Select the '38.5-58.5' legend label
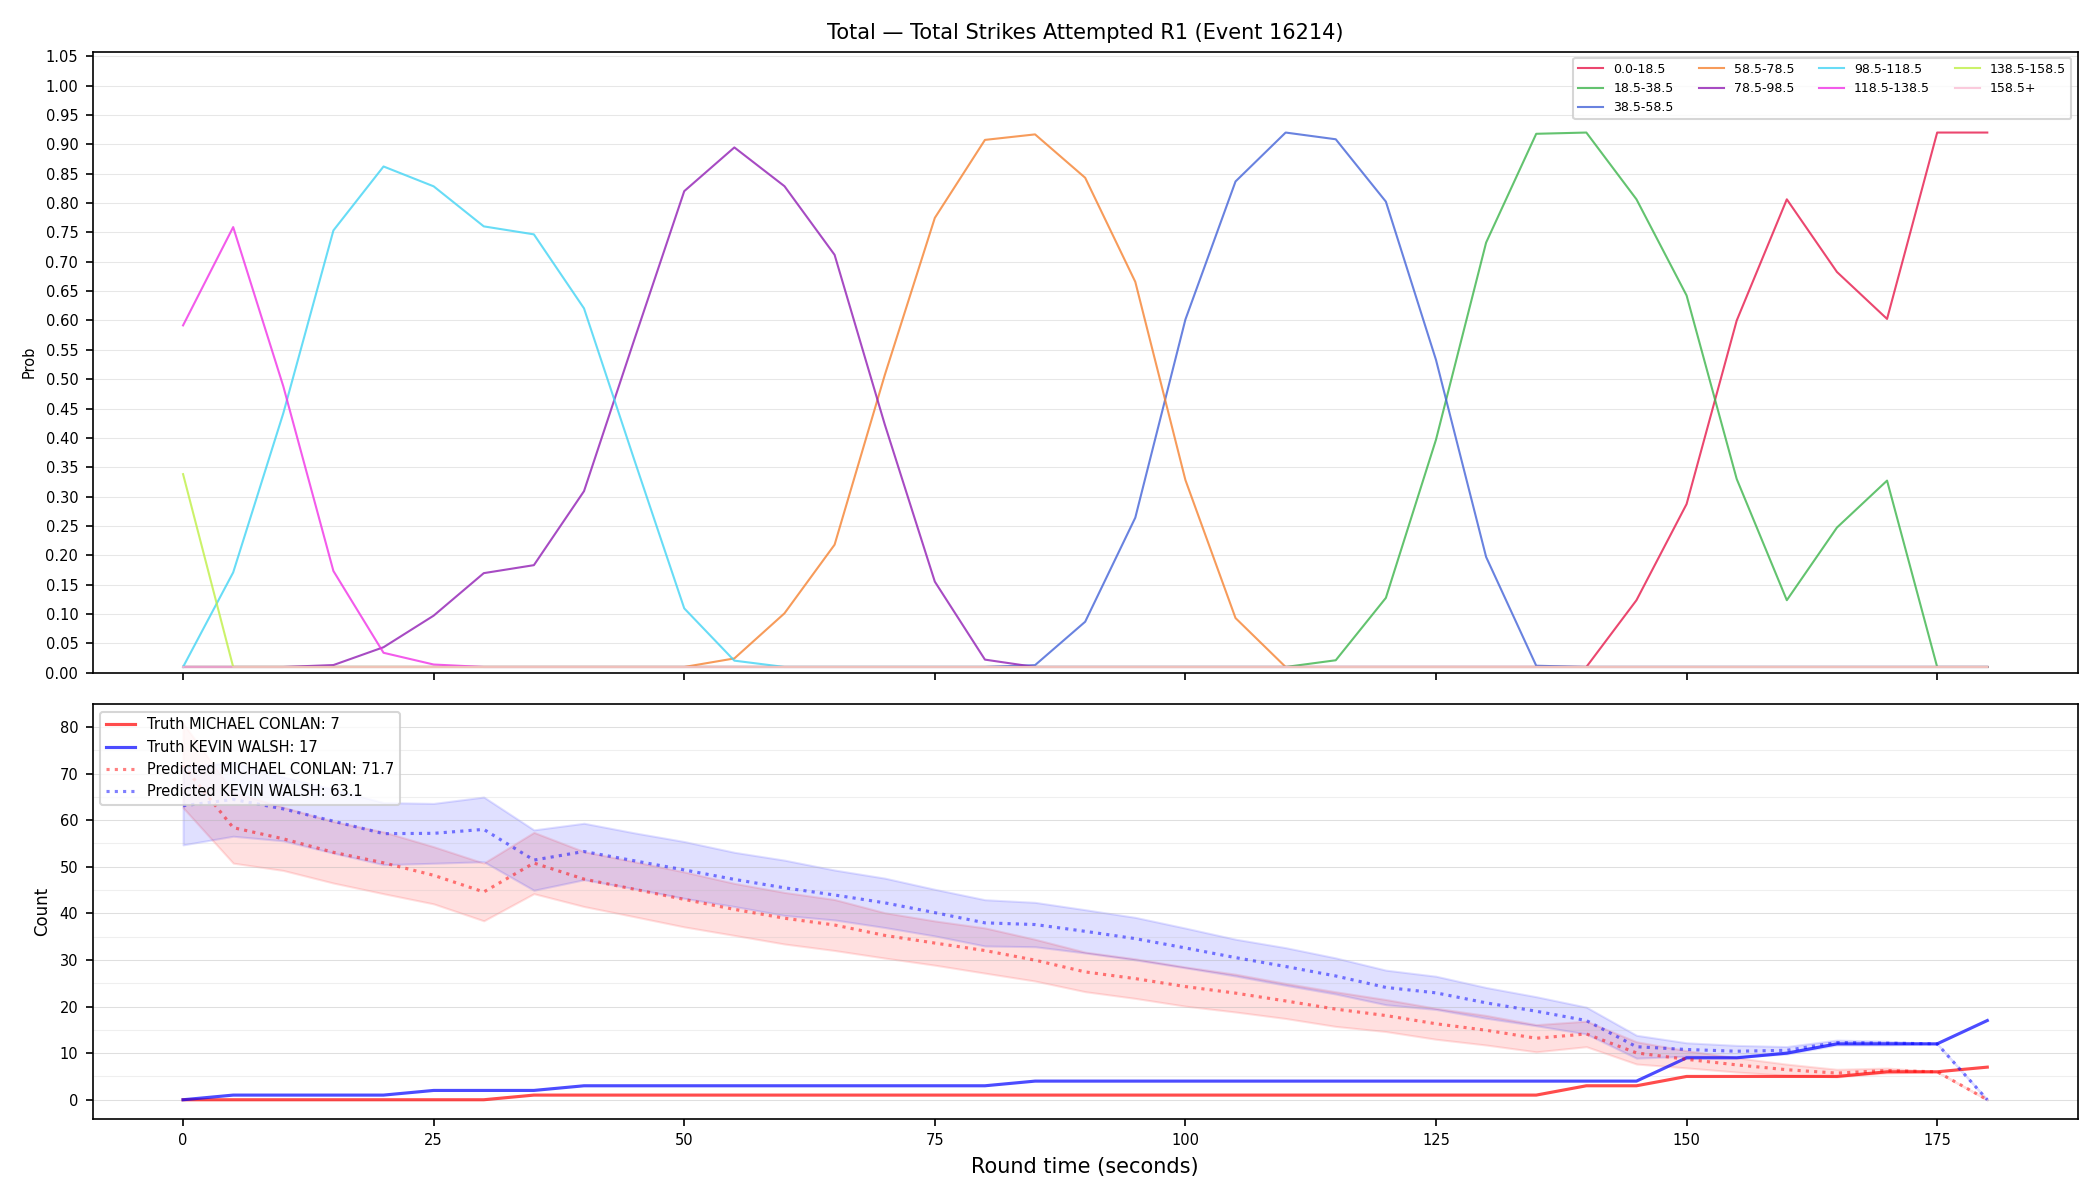2100x1200 pixels. [x=1643, y=107]
